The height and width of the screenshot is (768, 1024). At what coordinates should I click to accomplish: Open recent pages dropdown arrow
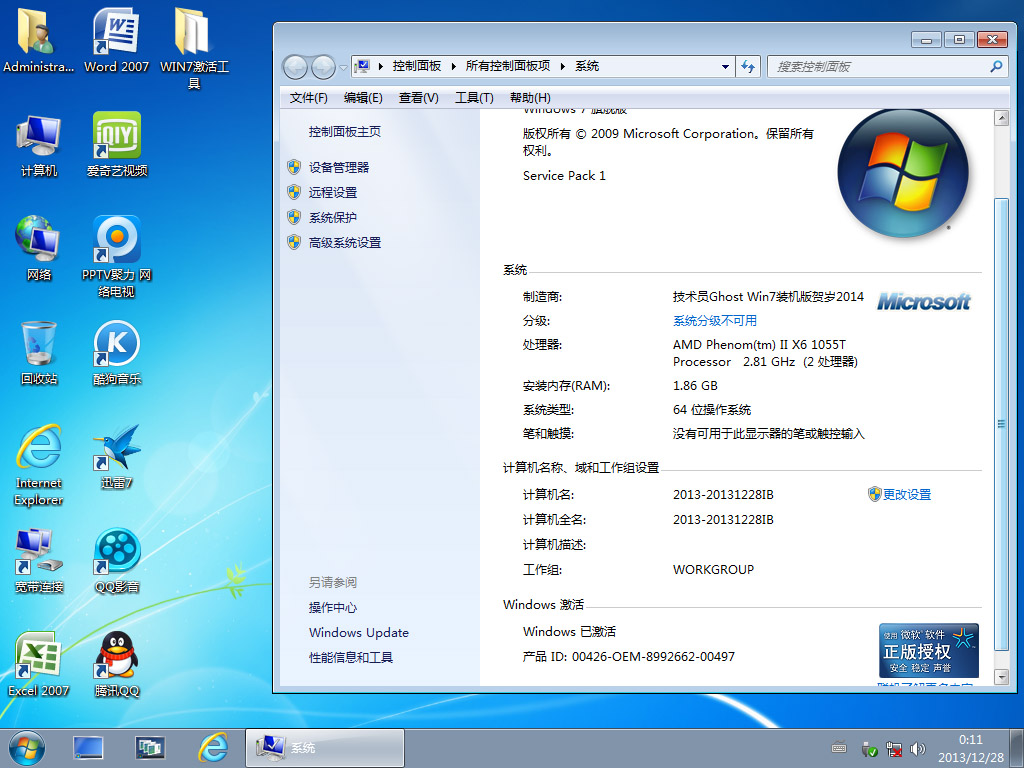click(x=344, y=67)
